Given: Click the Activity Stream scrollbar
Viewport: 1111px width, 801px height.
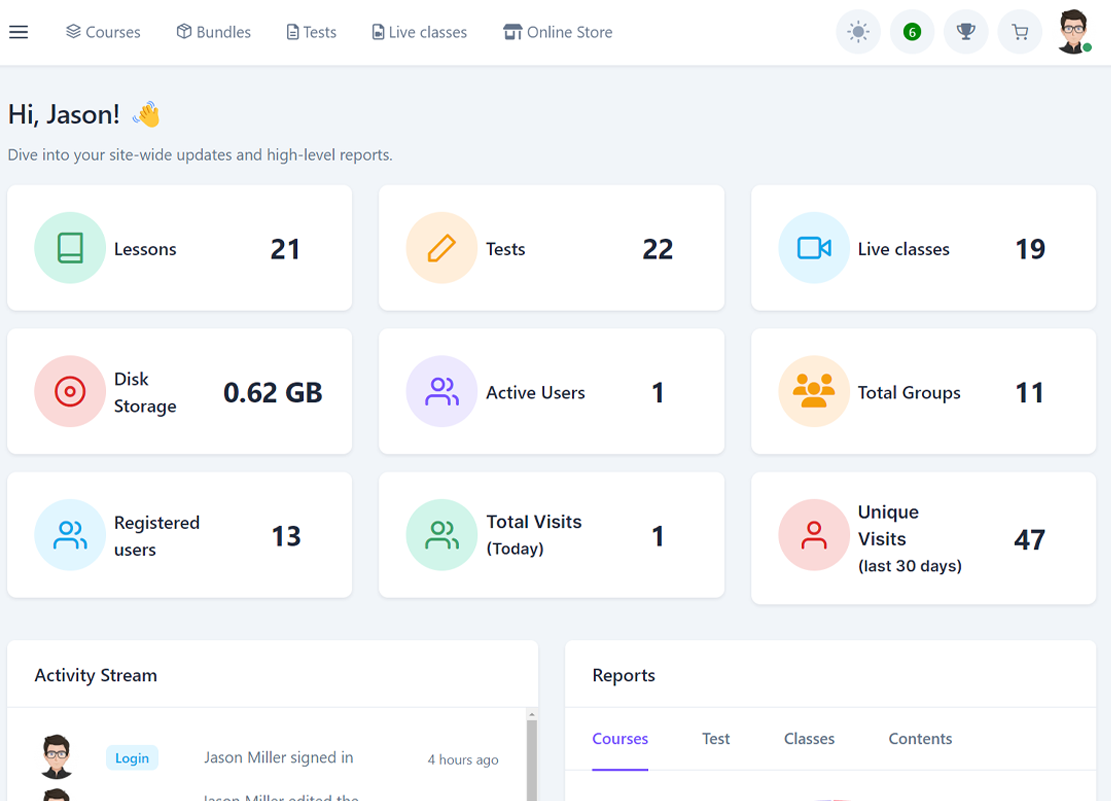Looking at the screenshot, I should pos(532,755).
